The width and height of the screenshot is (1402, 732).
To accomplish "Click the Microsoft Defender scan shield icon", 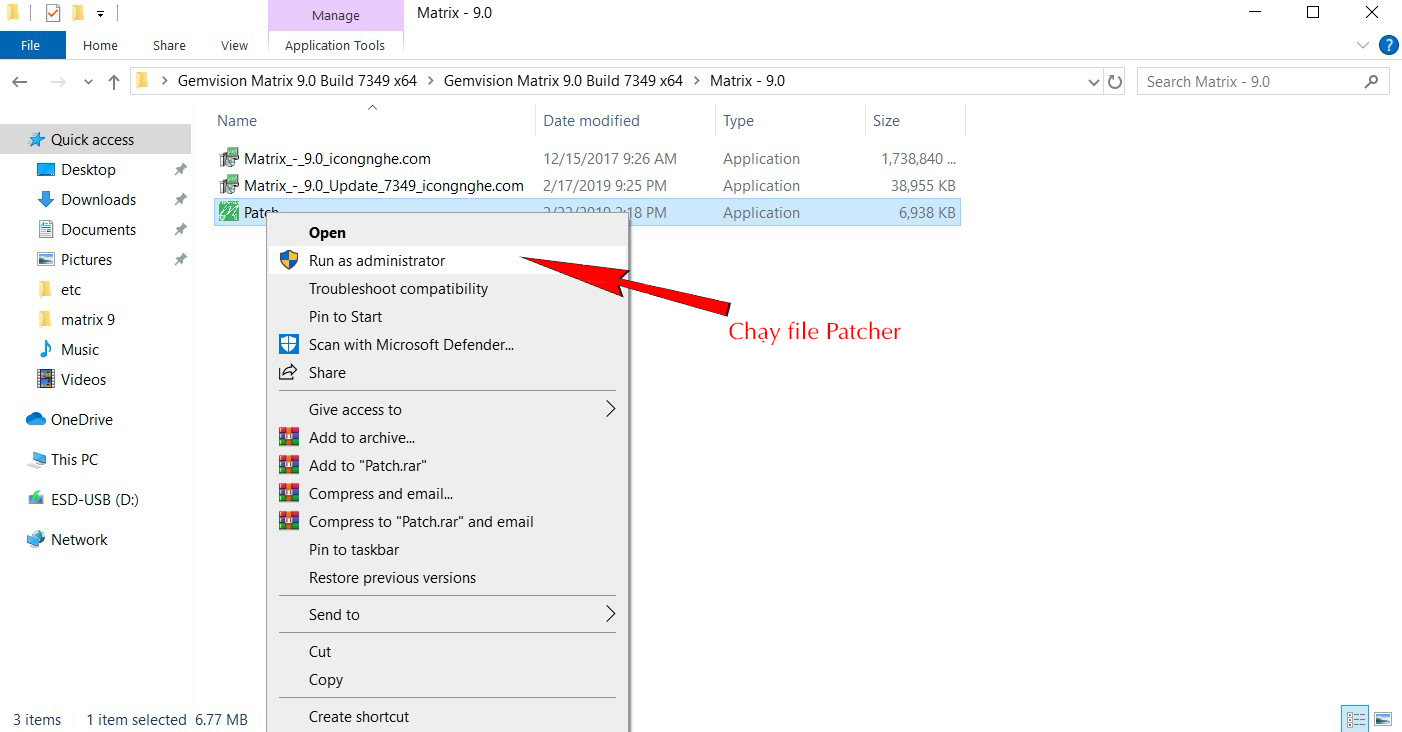I will 289,344.
